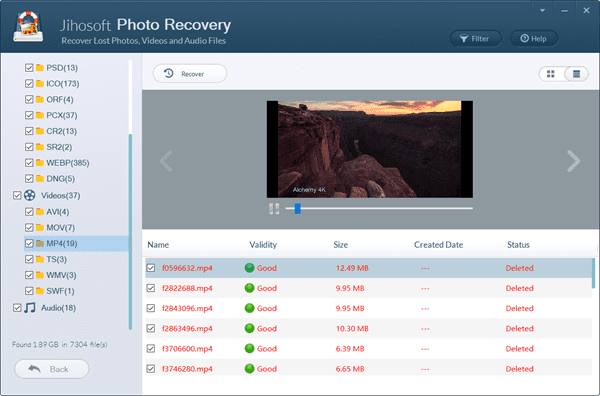
Task: Go back with the Back button
Action: point(52,369)
